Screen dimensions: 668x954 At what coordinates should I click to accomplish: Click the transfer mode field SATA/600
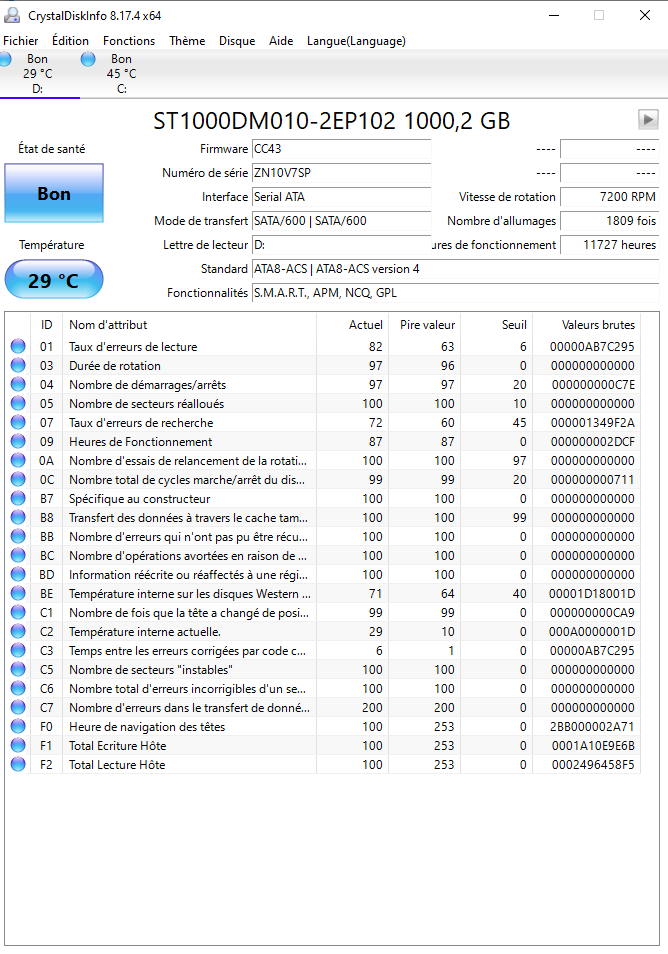coord(342,221)
